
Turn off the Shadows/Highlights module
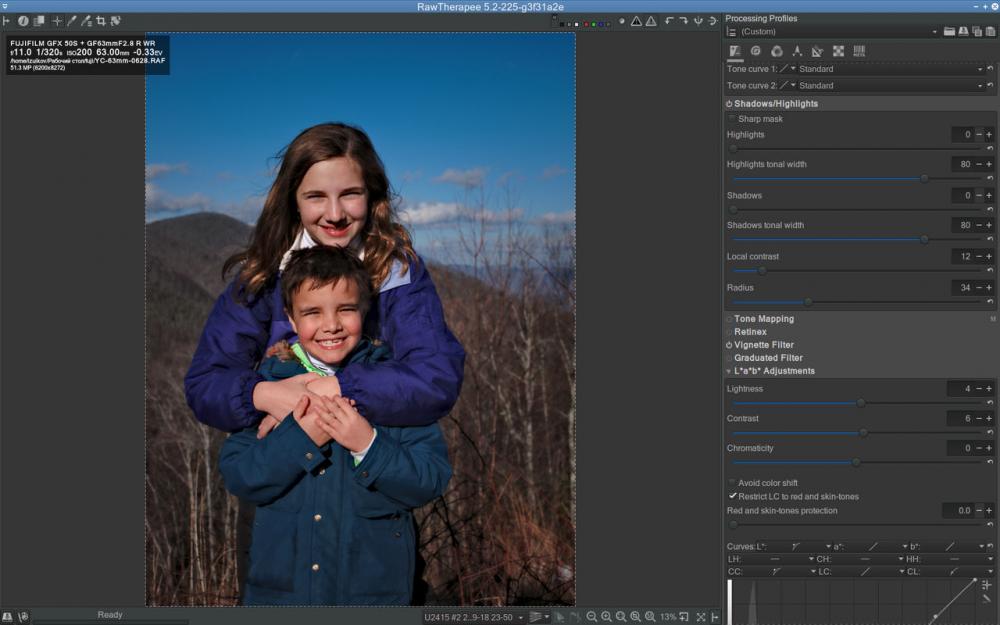point(729,104)
